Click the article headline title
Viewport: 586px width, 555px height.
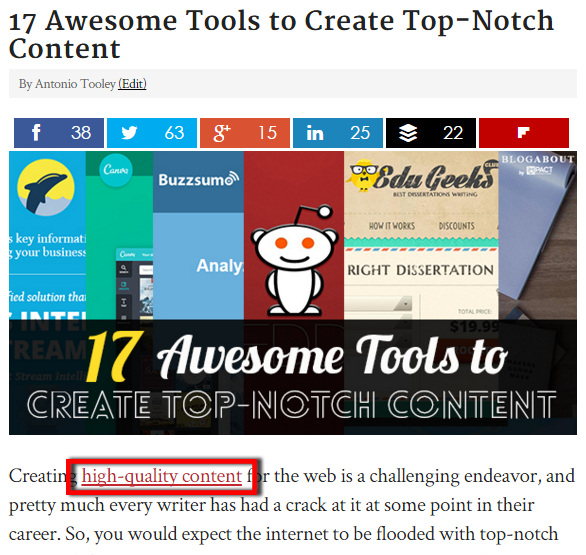click(281, 34)
